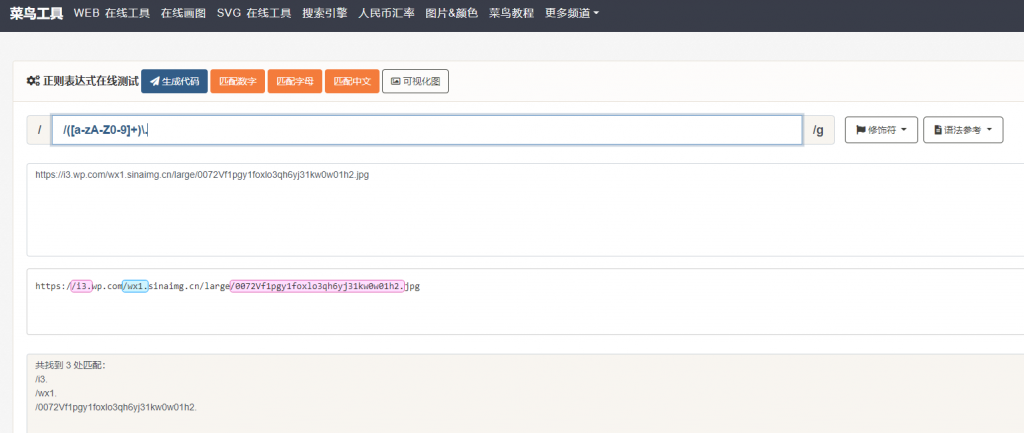Click the /g flags suffix label
The image size is (1024, 433).
pos(818,130)
